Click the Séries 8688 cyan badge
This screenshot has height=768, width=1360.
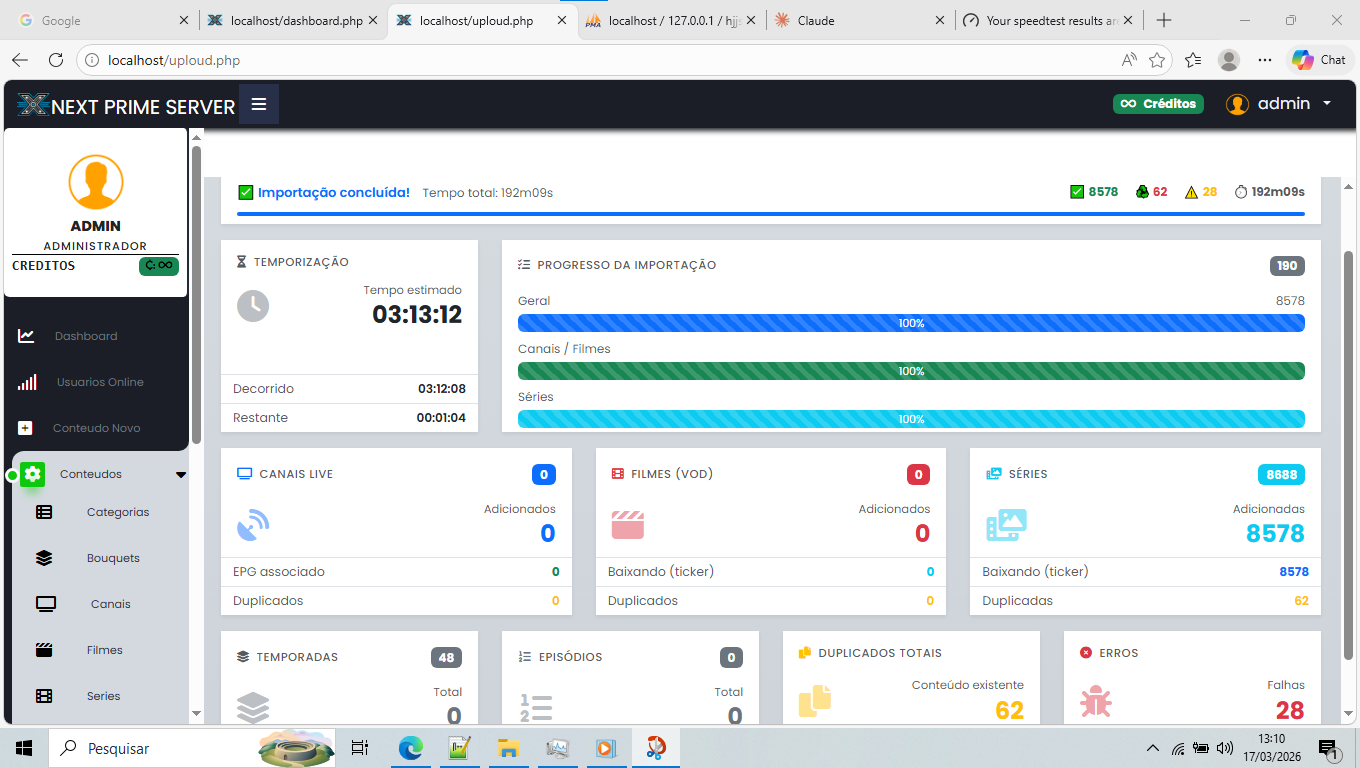(x=1281, y=475)
